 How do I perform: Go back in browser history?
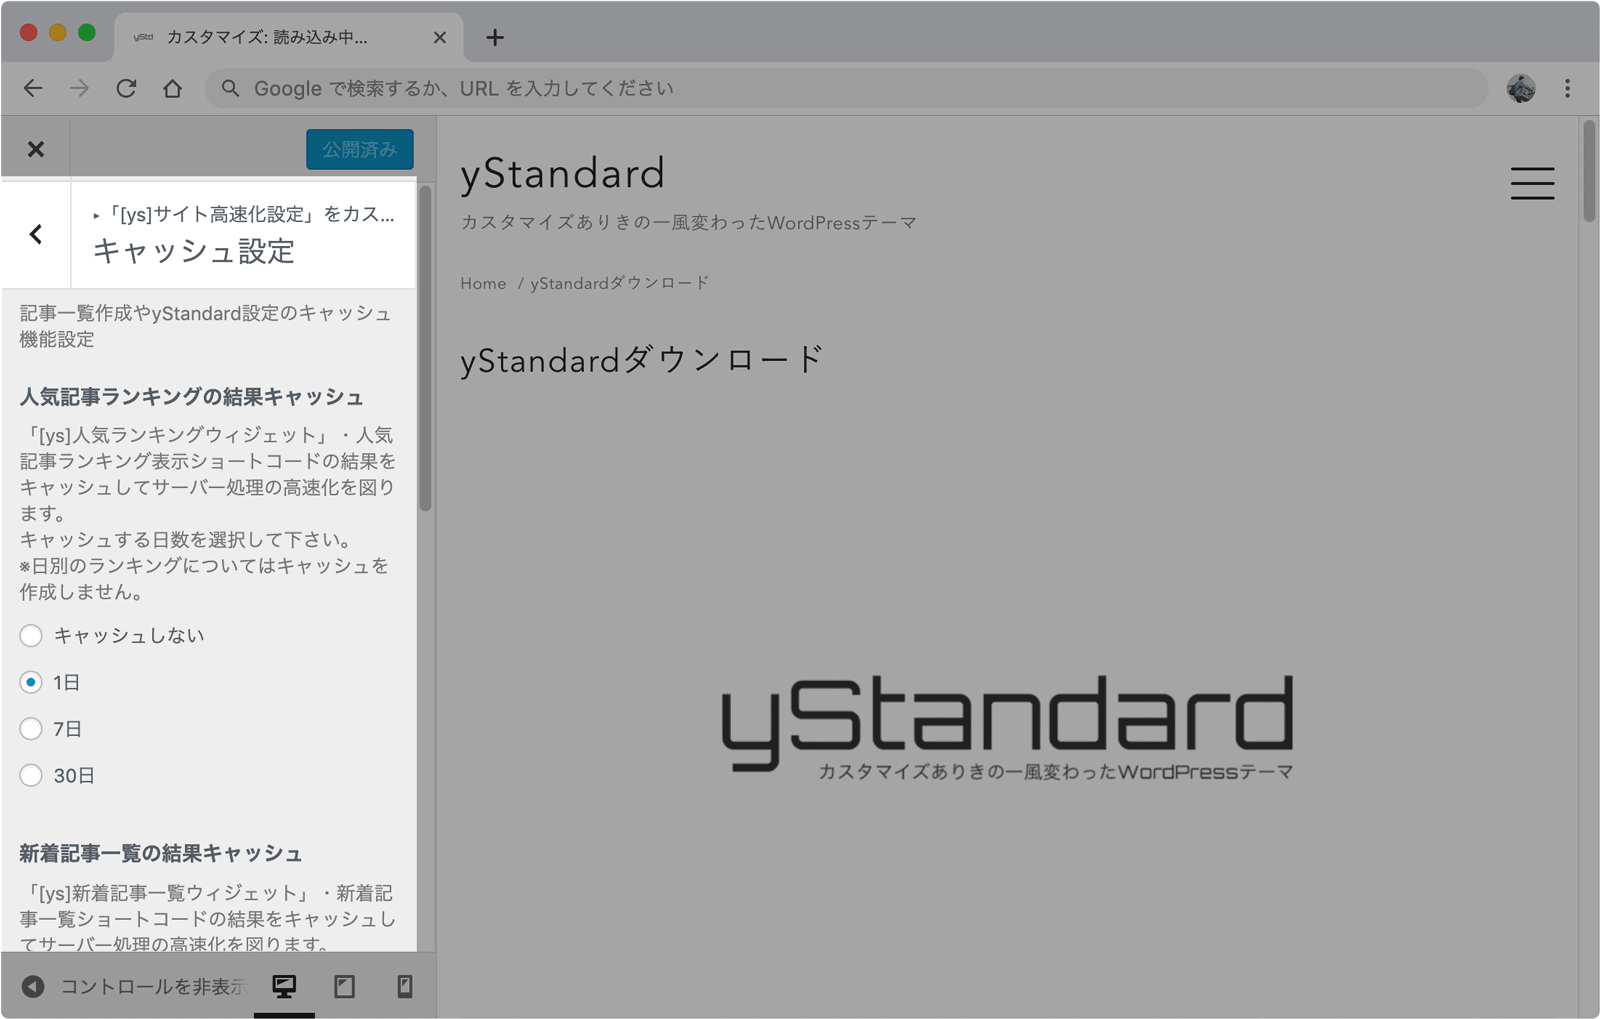pyautogui.click(x=33, y=88)
